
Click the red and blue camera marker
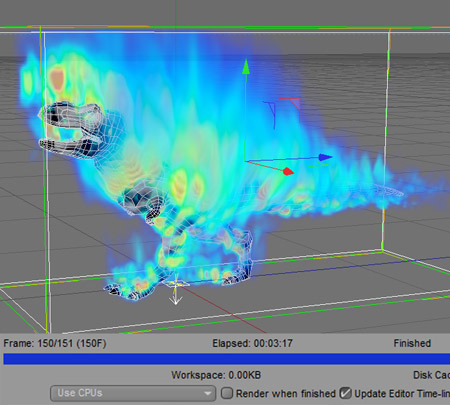tap(283, 113)
